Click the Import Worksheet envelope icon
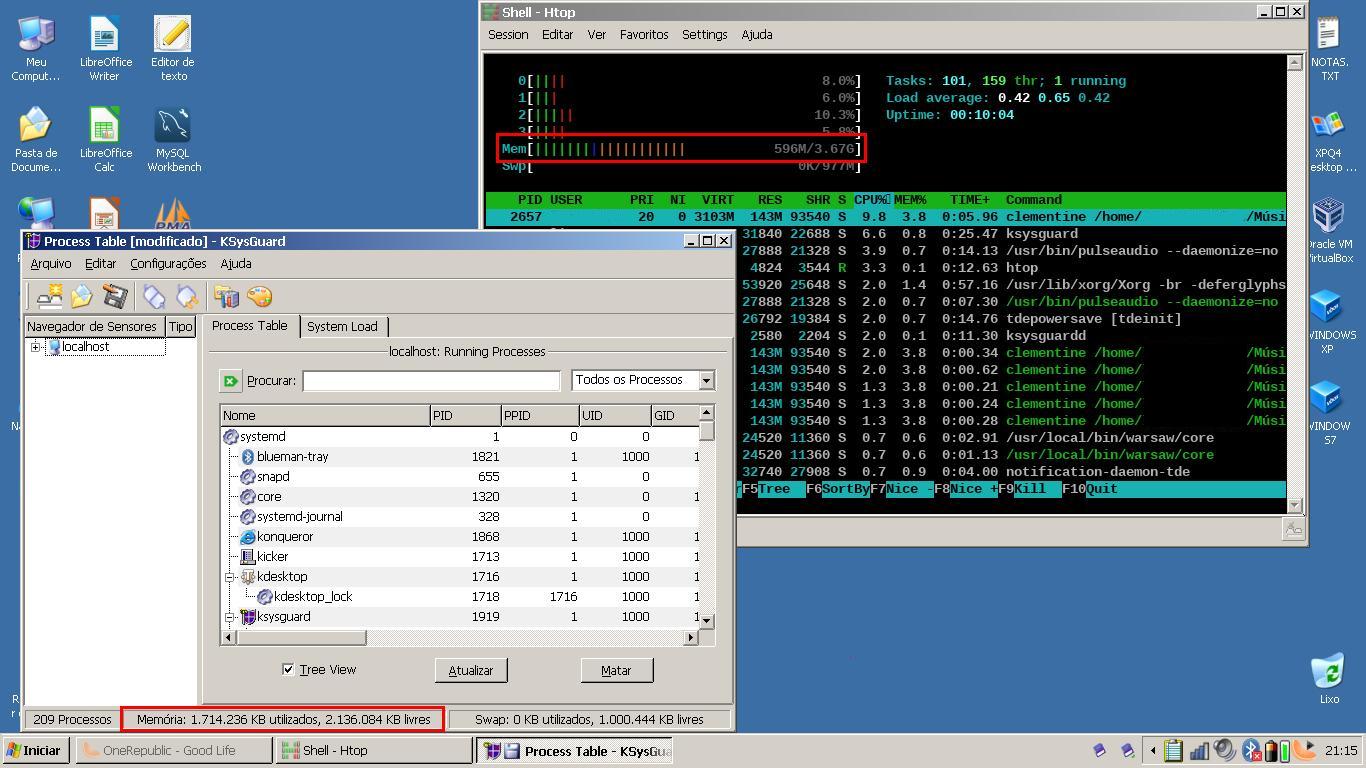This screenshot has width=1366, height=768. pyautogui.click(x=82, y=296)
